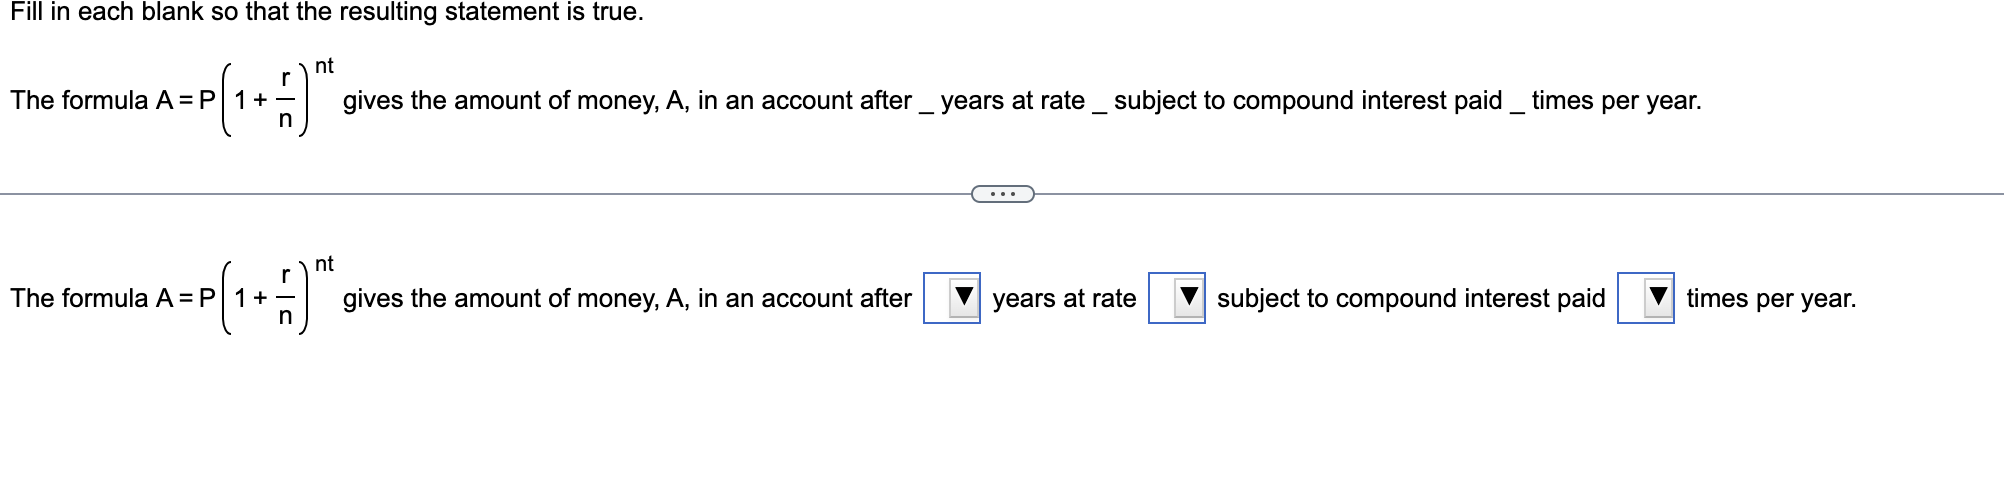Click "The formula A = P" in the question row
The height and width of the screenshot is (504, 2004).
coord(113,100)
